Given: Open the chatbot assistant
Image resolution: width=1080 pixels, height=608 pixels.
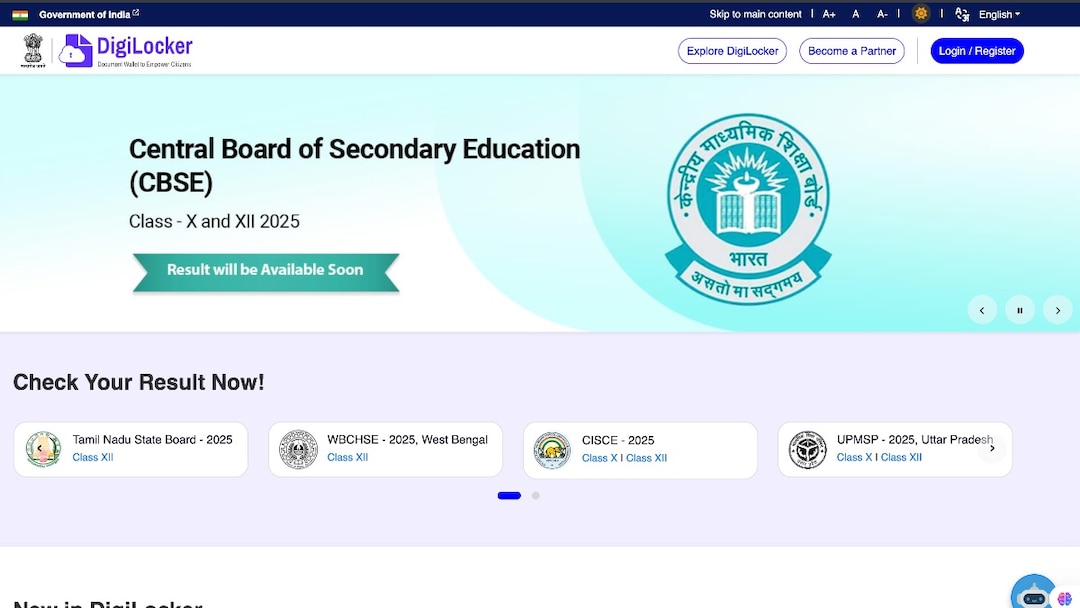Looking at the screenshot, I should click(1032, 590).
